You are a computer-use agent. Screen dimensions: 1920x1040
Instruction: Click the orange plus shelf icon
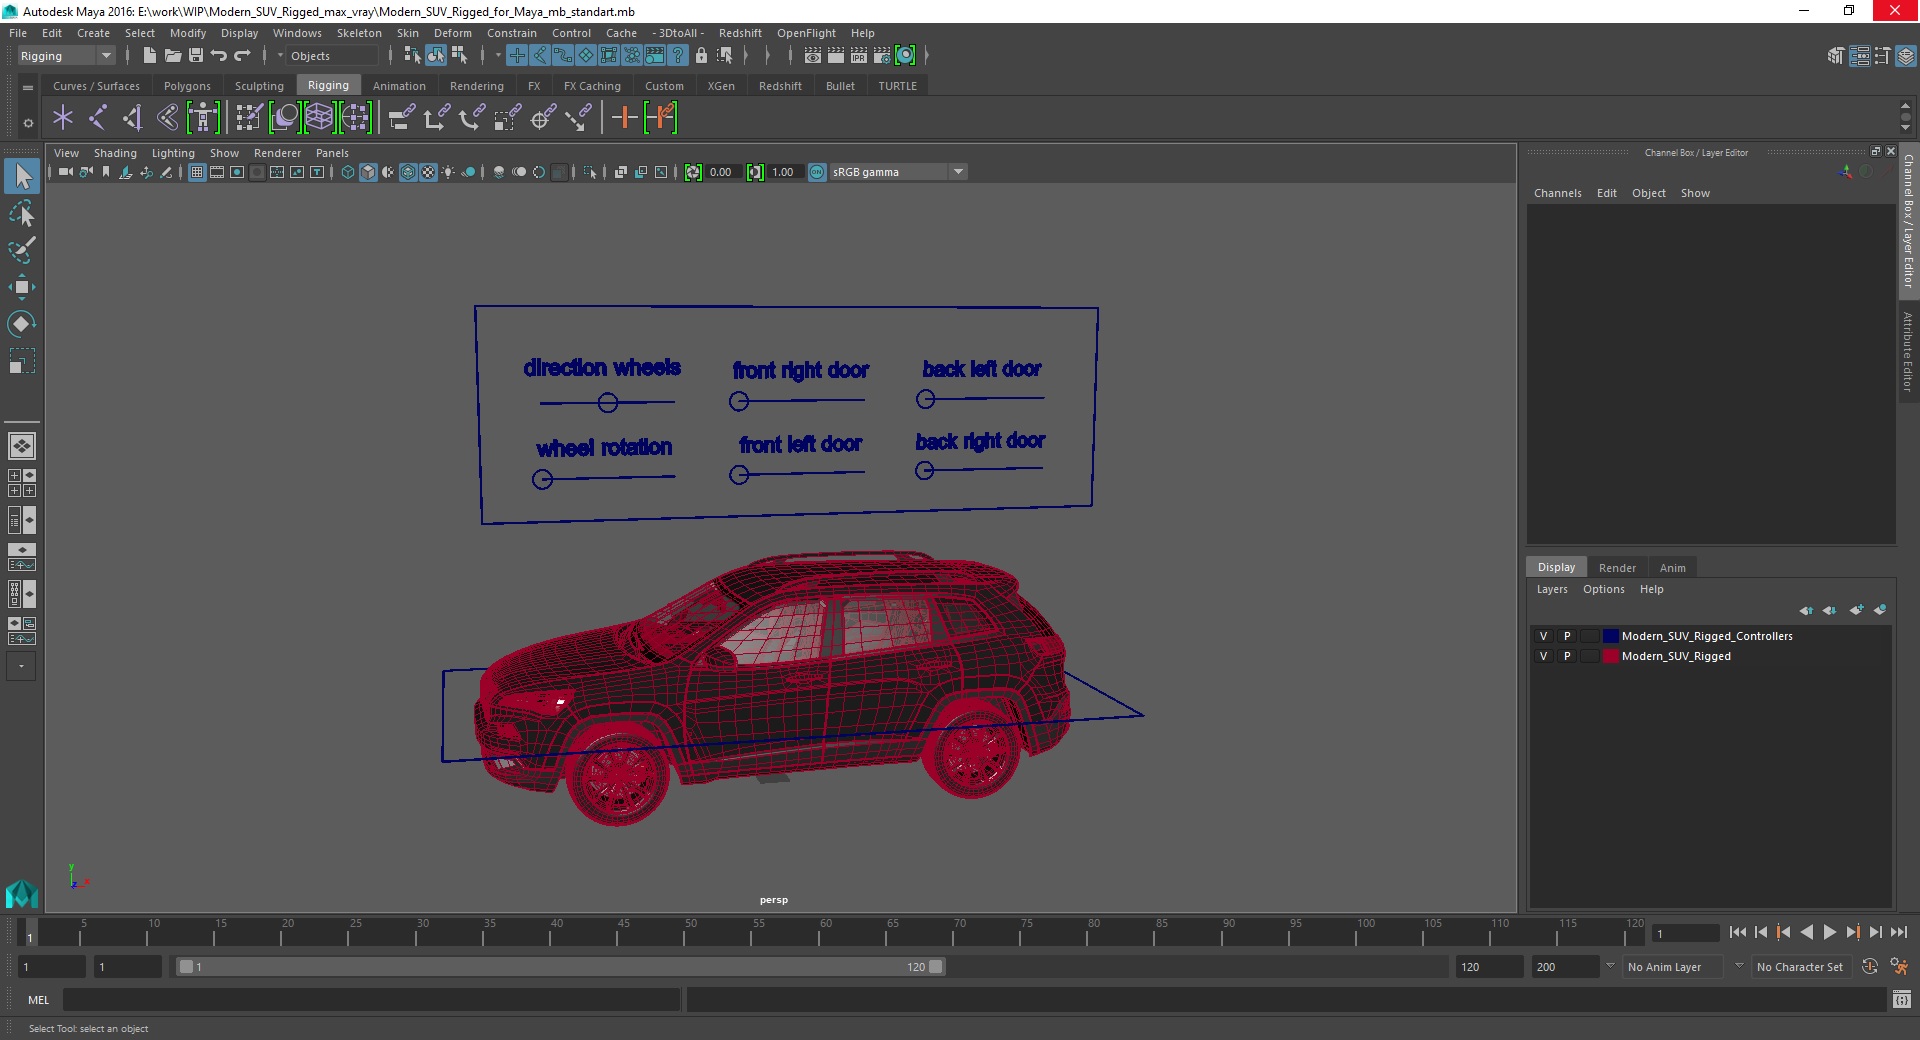(624, 118)
